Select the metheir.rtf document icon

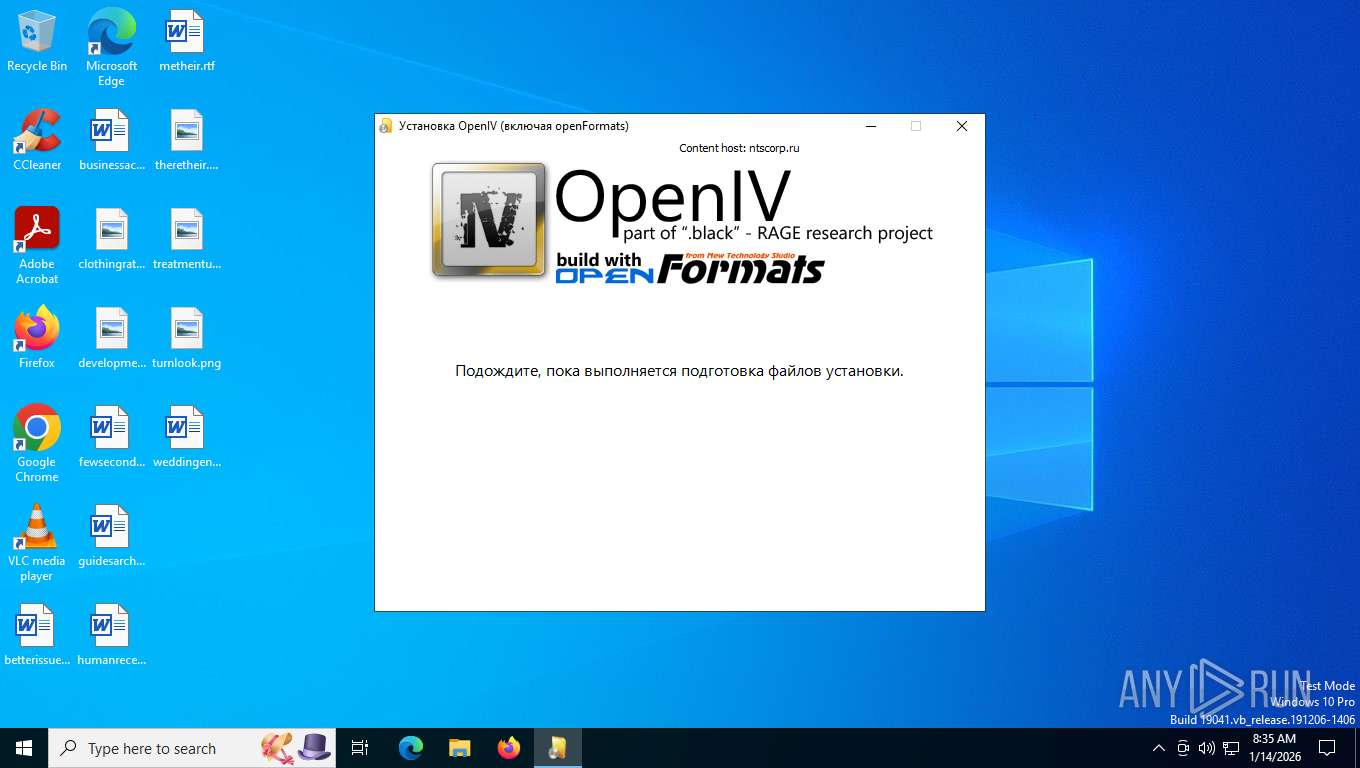187,42
